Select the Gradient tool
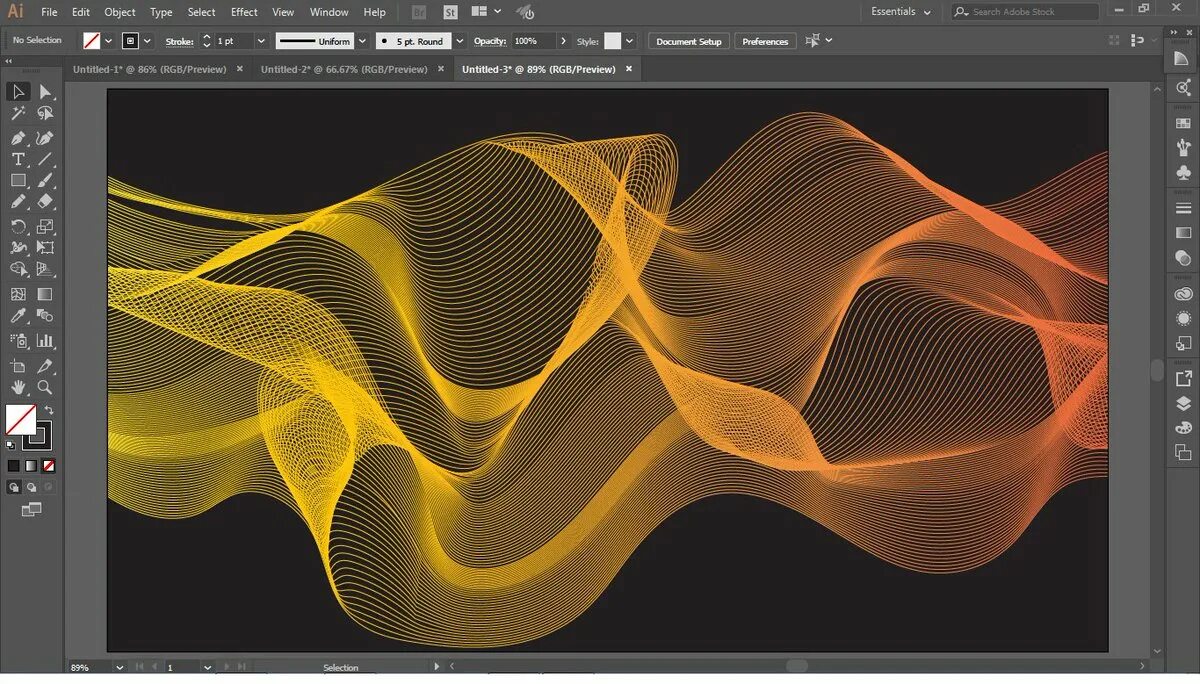Screen dimensions: 1200x684 (45, 295)
